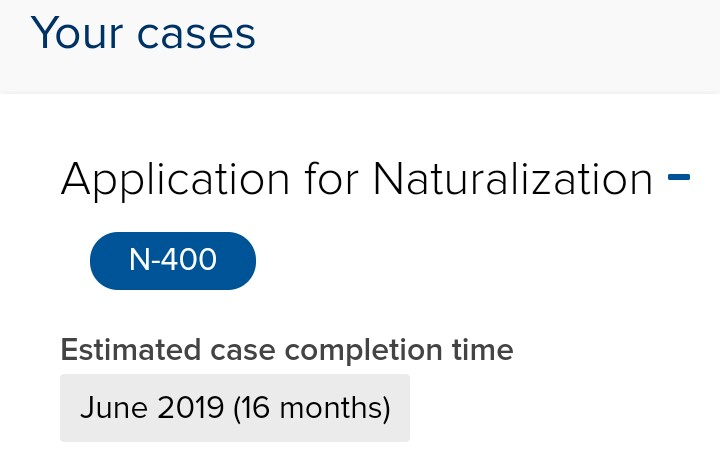The height and width of the screenshot is (460, 720).
Task: Click the "(16 months)" text in the gray box
Action: point(312,408)
